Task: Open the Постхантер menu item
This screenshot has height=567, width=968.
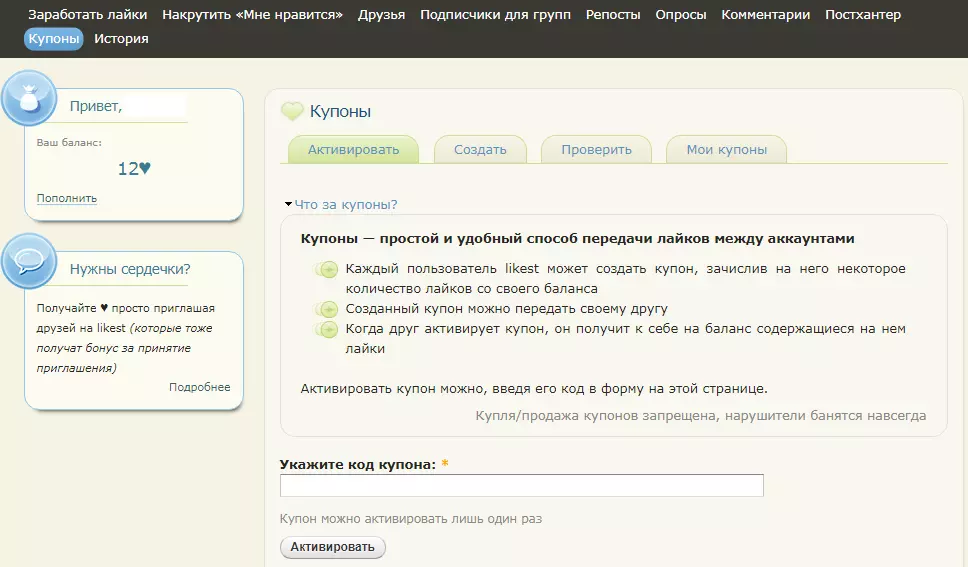Action: (x=863, y=14)
